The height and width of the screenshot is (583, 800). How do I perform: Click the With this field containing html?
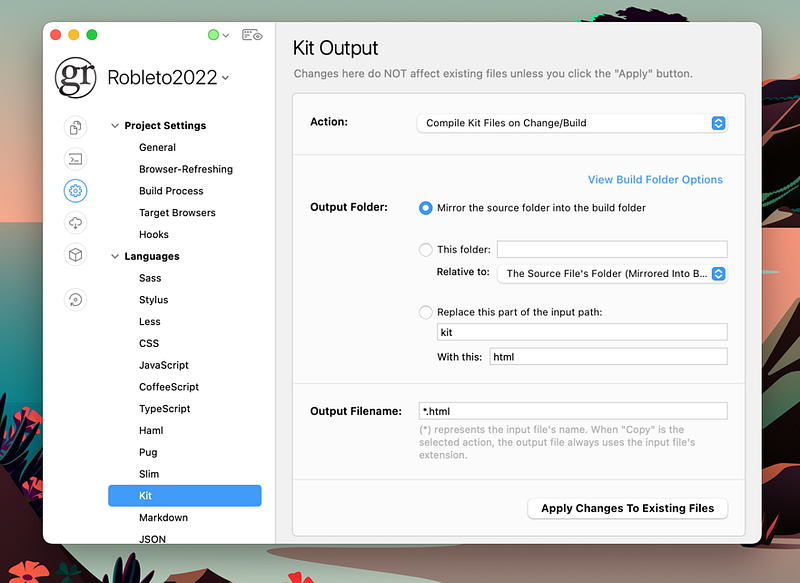click(x=609, y=357)
